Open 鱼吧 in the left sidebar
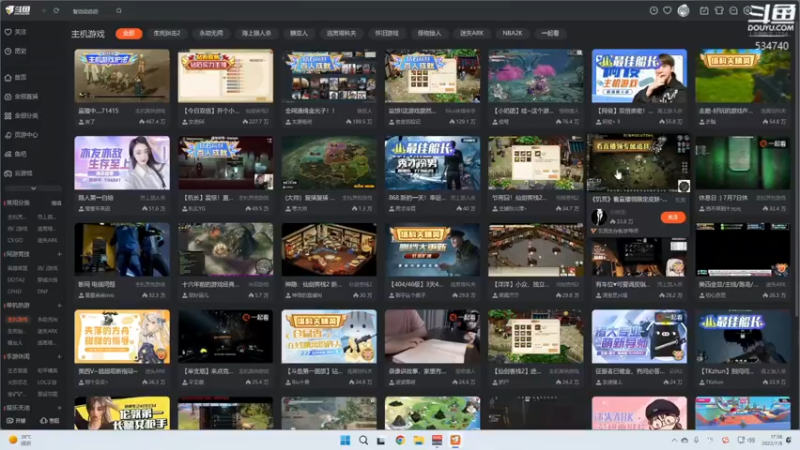This screenshot has width=800, height=450. [16, 154]
